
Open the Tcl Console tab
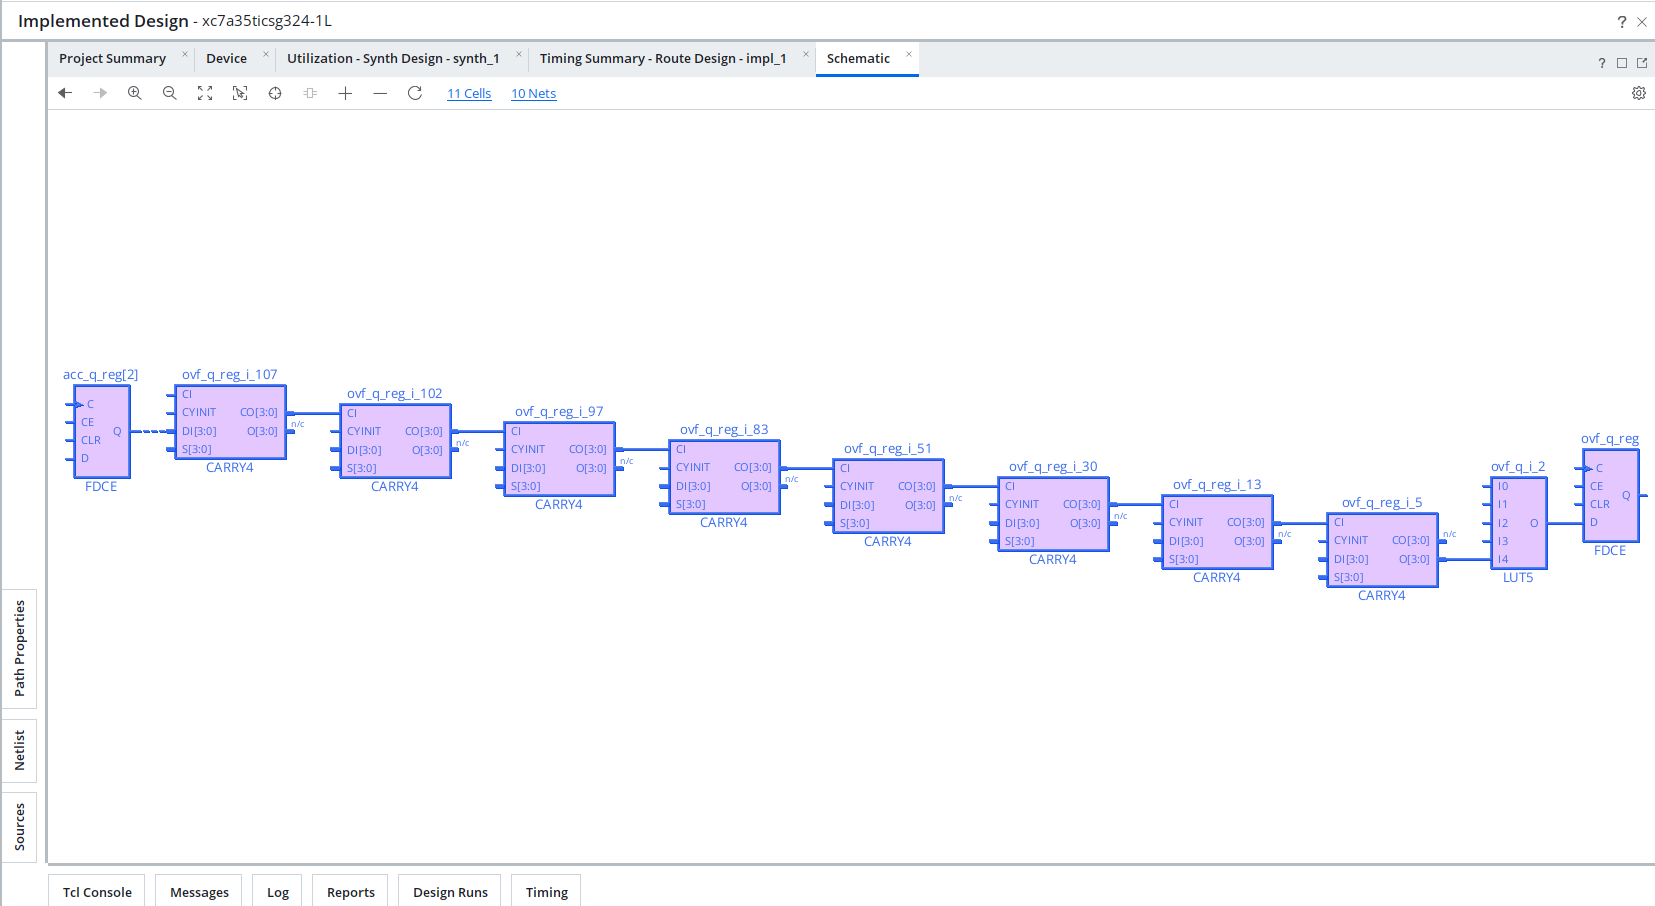tap(97, 892)
